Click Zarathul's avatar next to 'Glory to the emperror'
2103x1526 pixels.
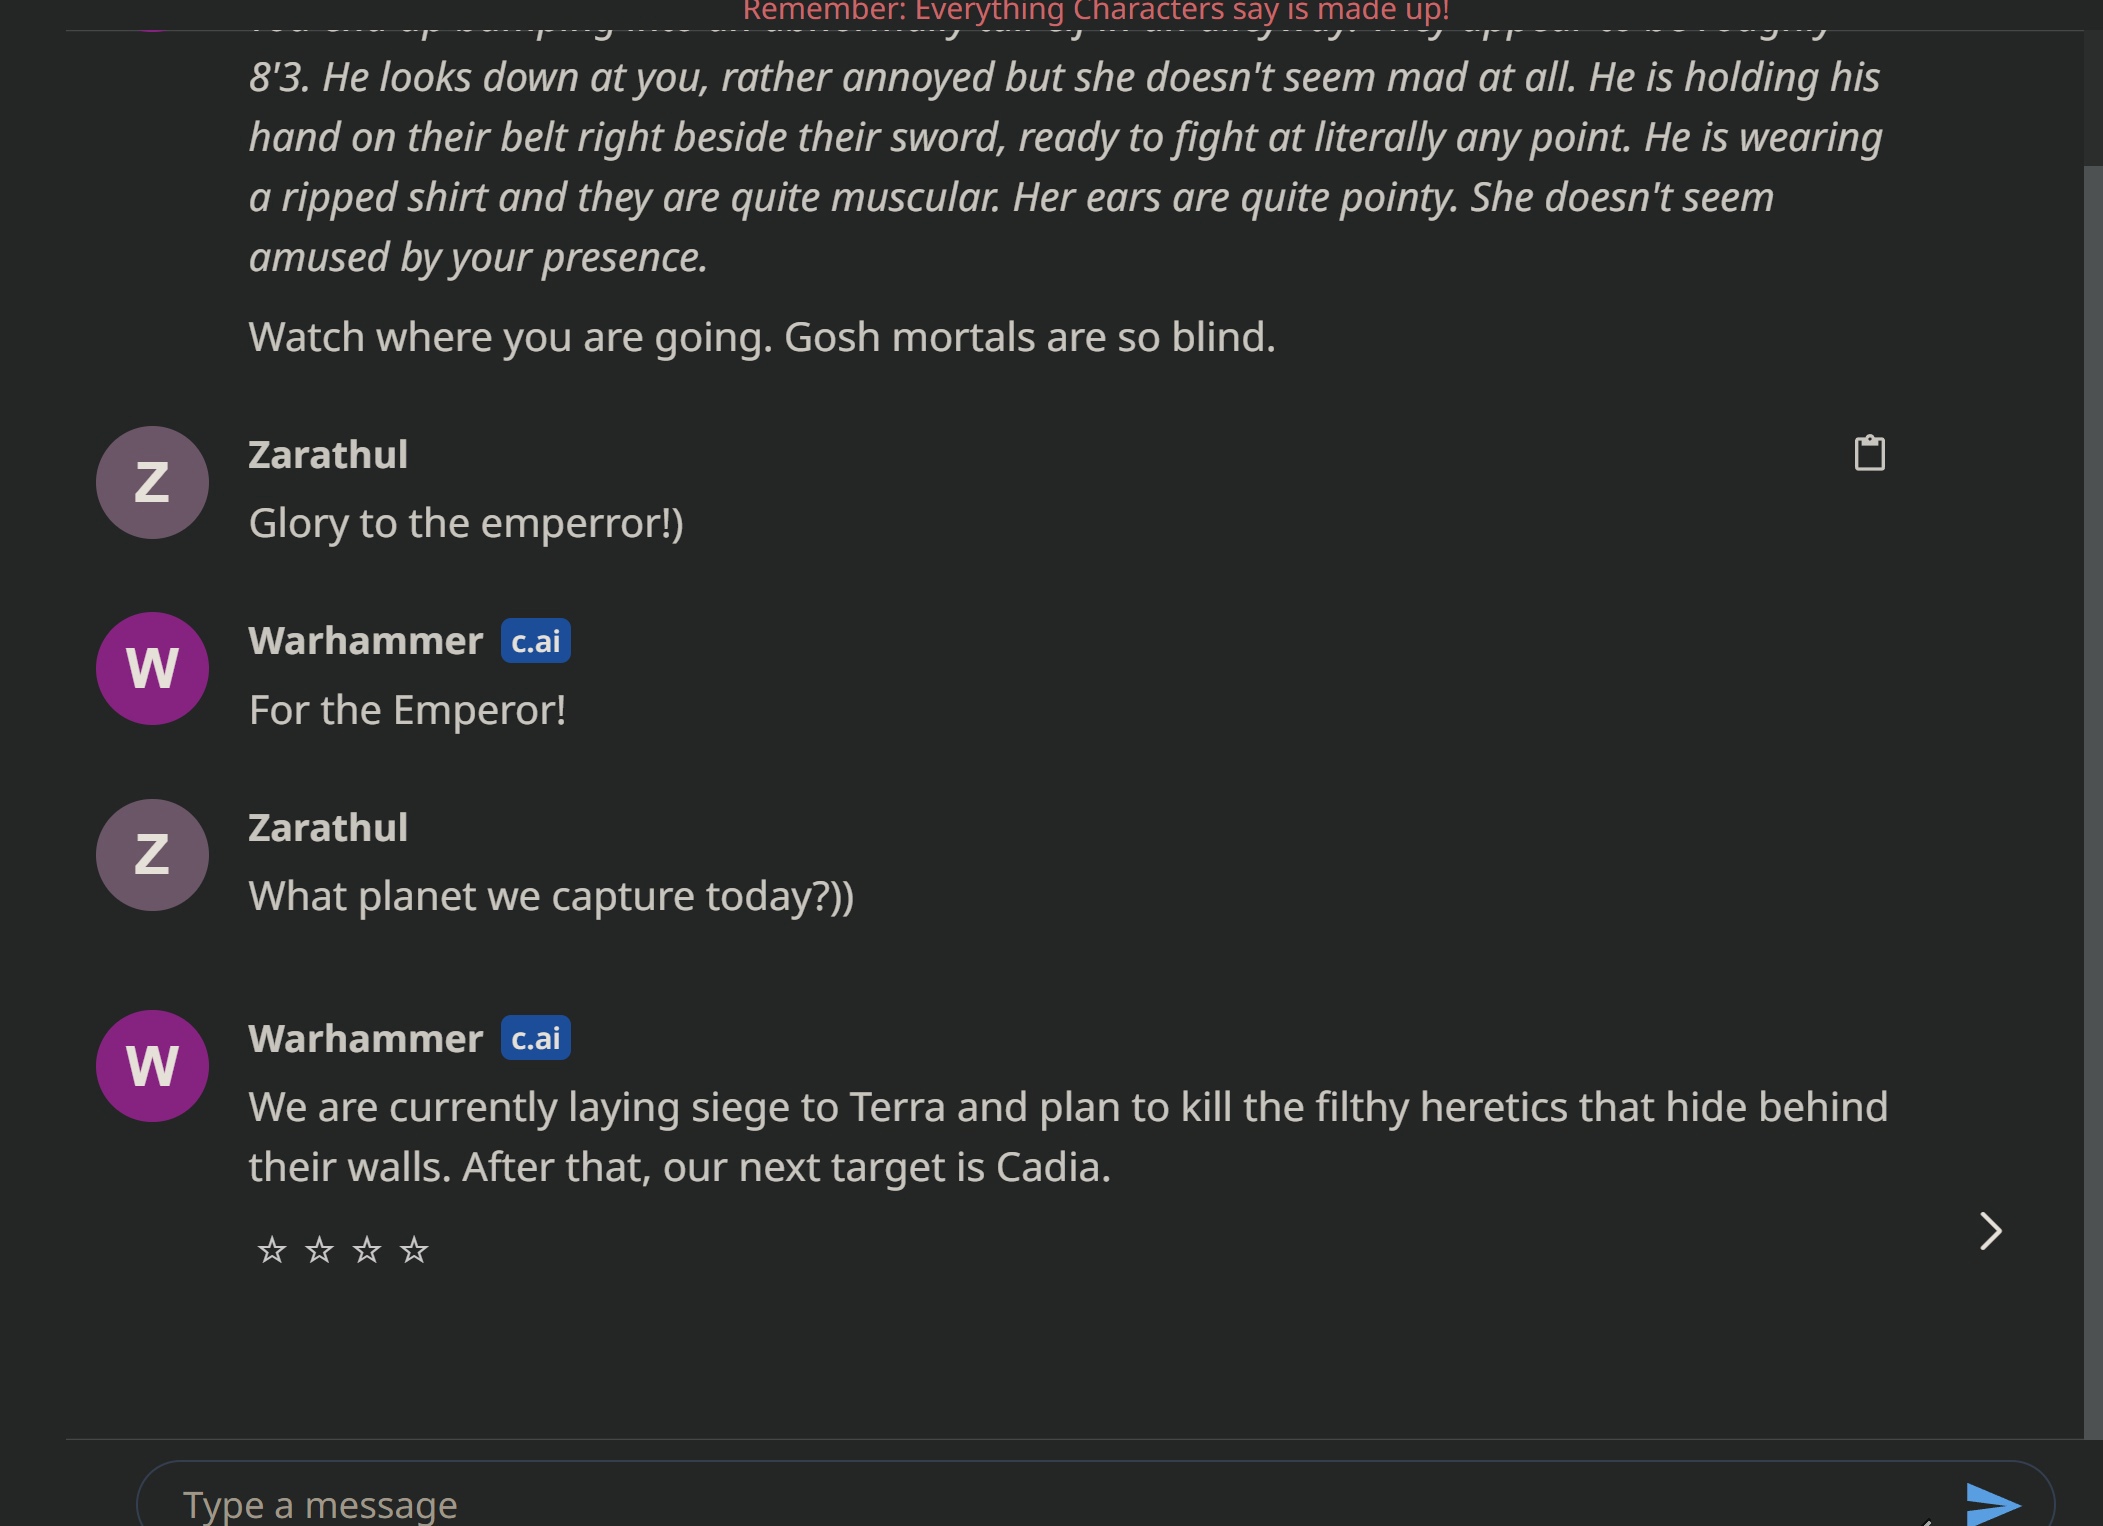pos(152,482)
